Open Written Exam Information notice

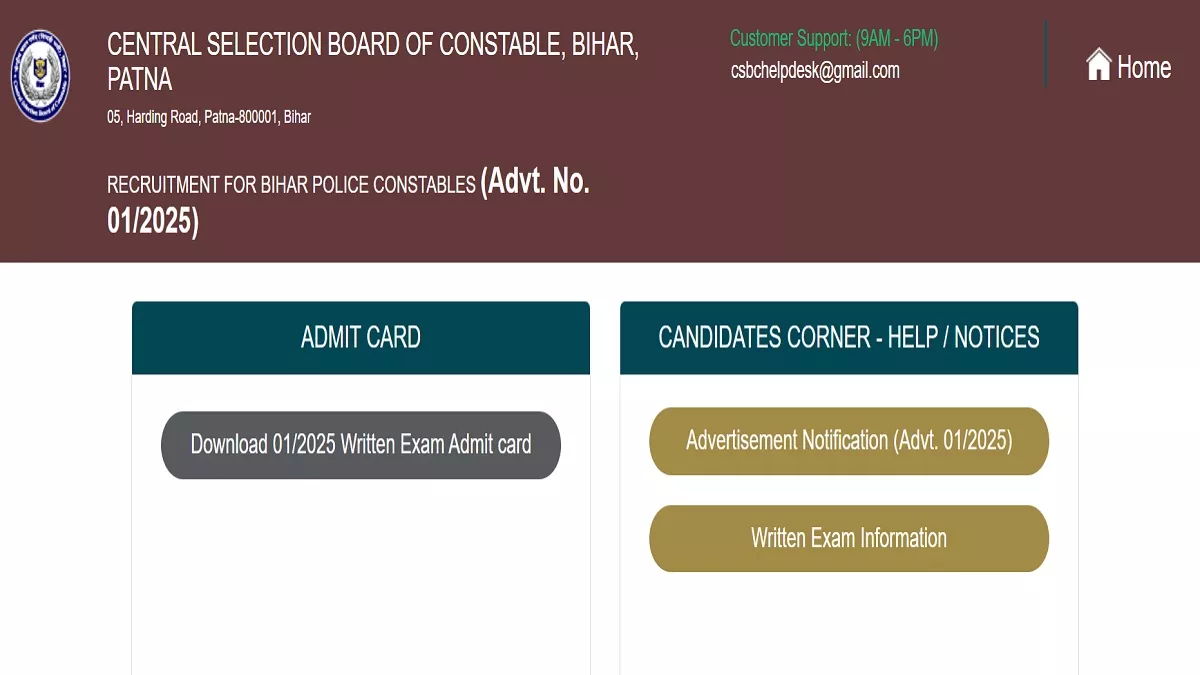tap(849, 539)
